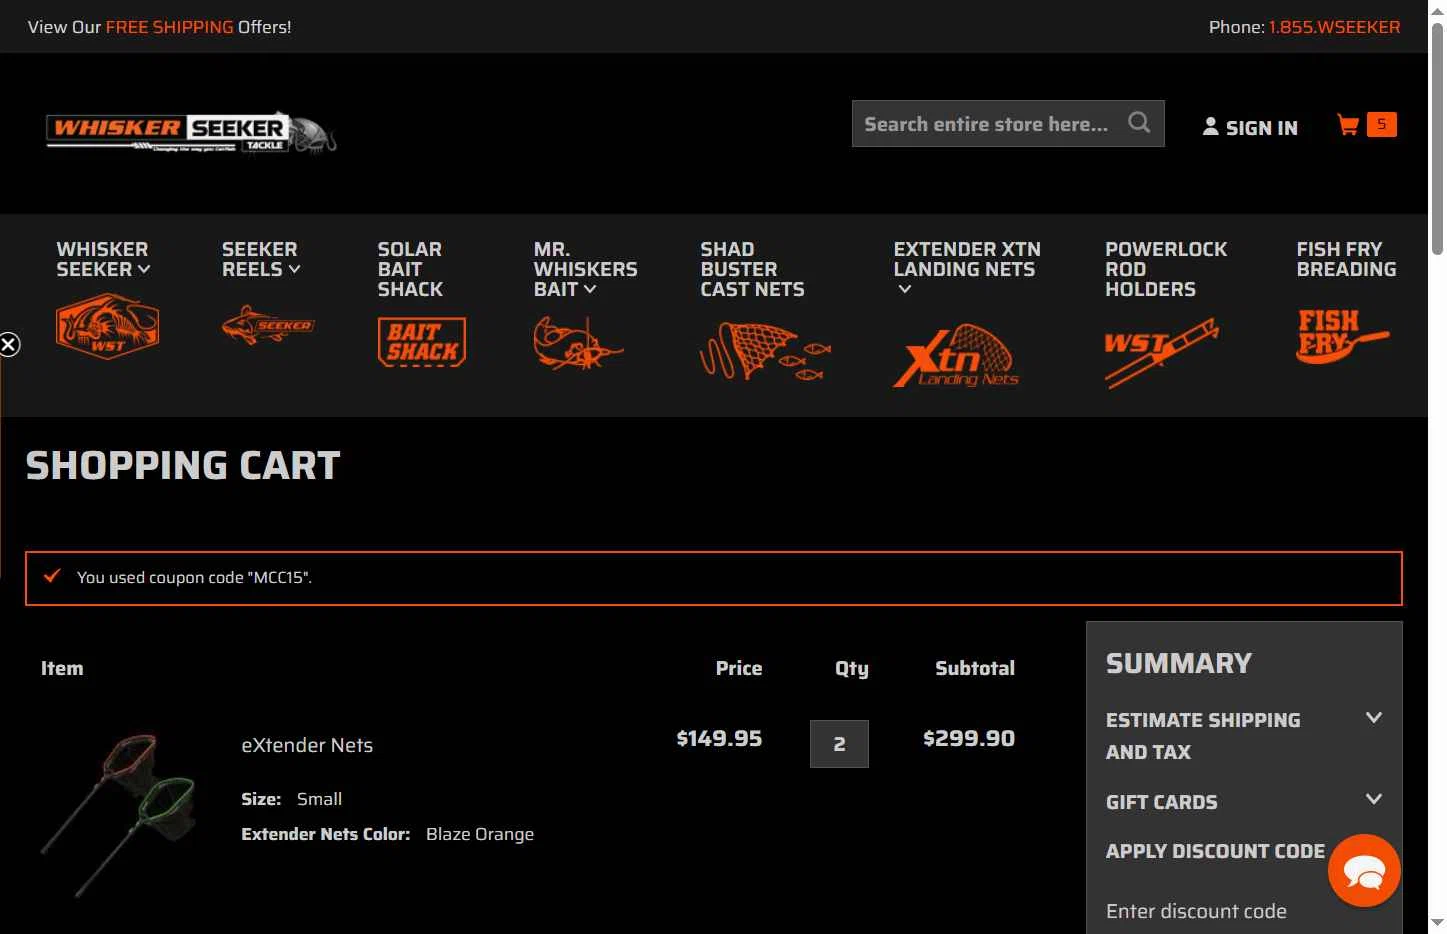1447x934 pixels.
Task: Click the SUMMARY heading
Action: (x=1179, y=663)
